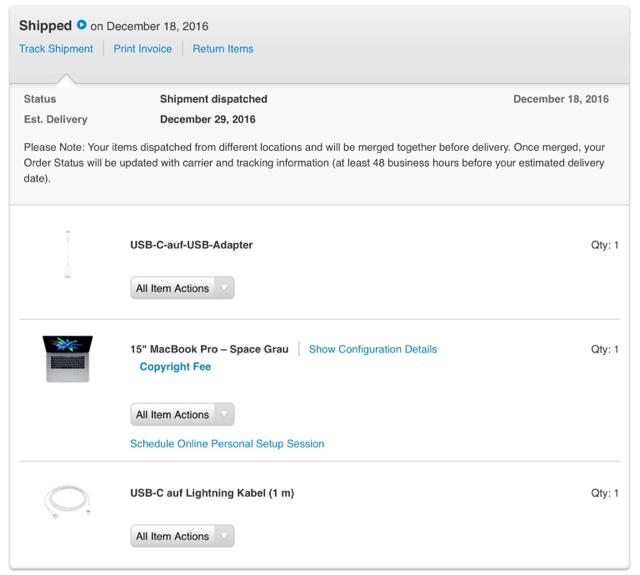Click the blue arrow icon beside Shipped

click(x=82, y=25)
